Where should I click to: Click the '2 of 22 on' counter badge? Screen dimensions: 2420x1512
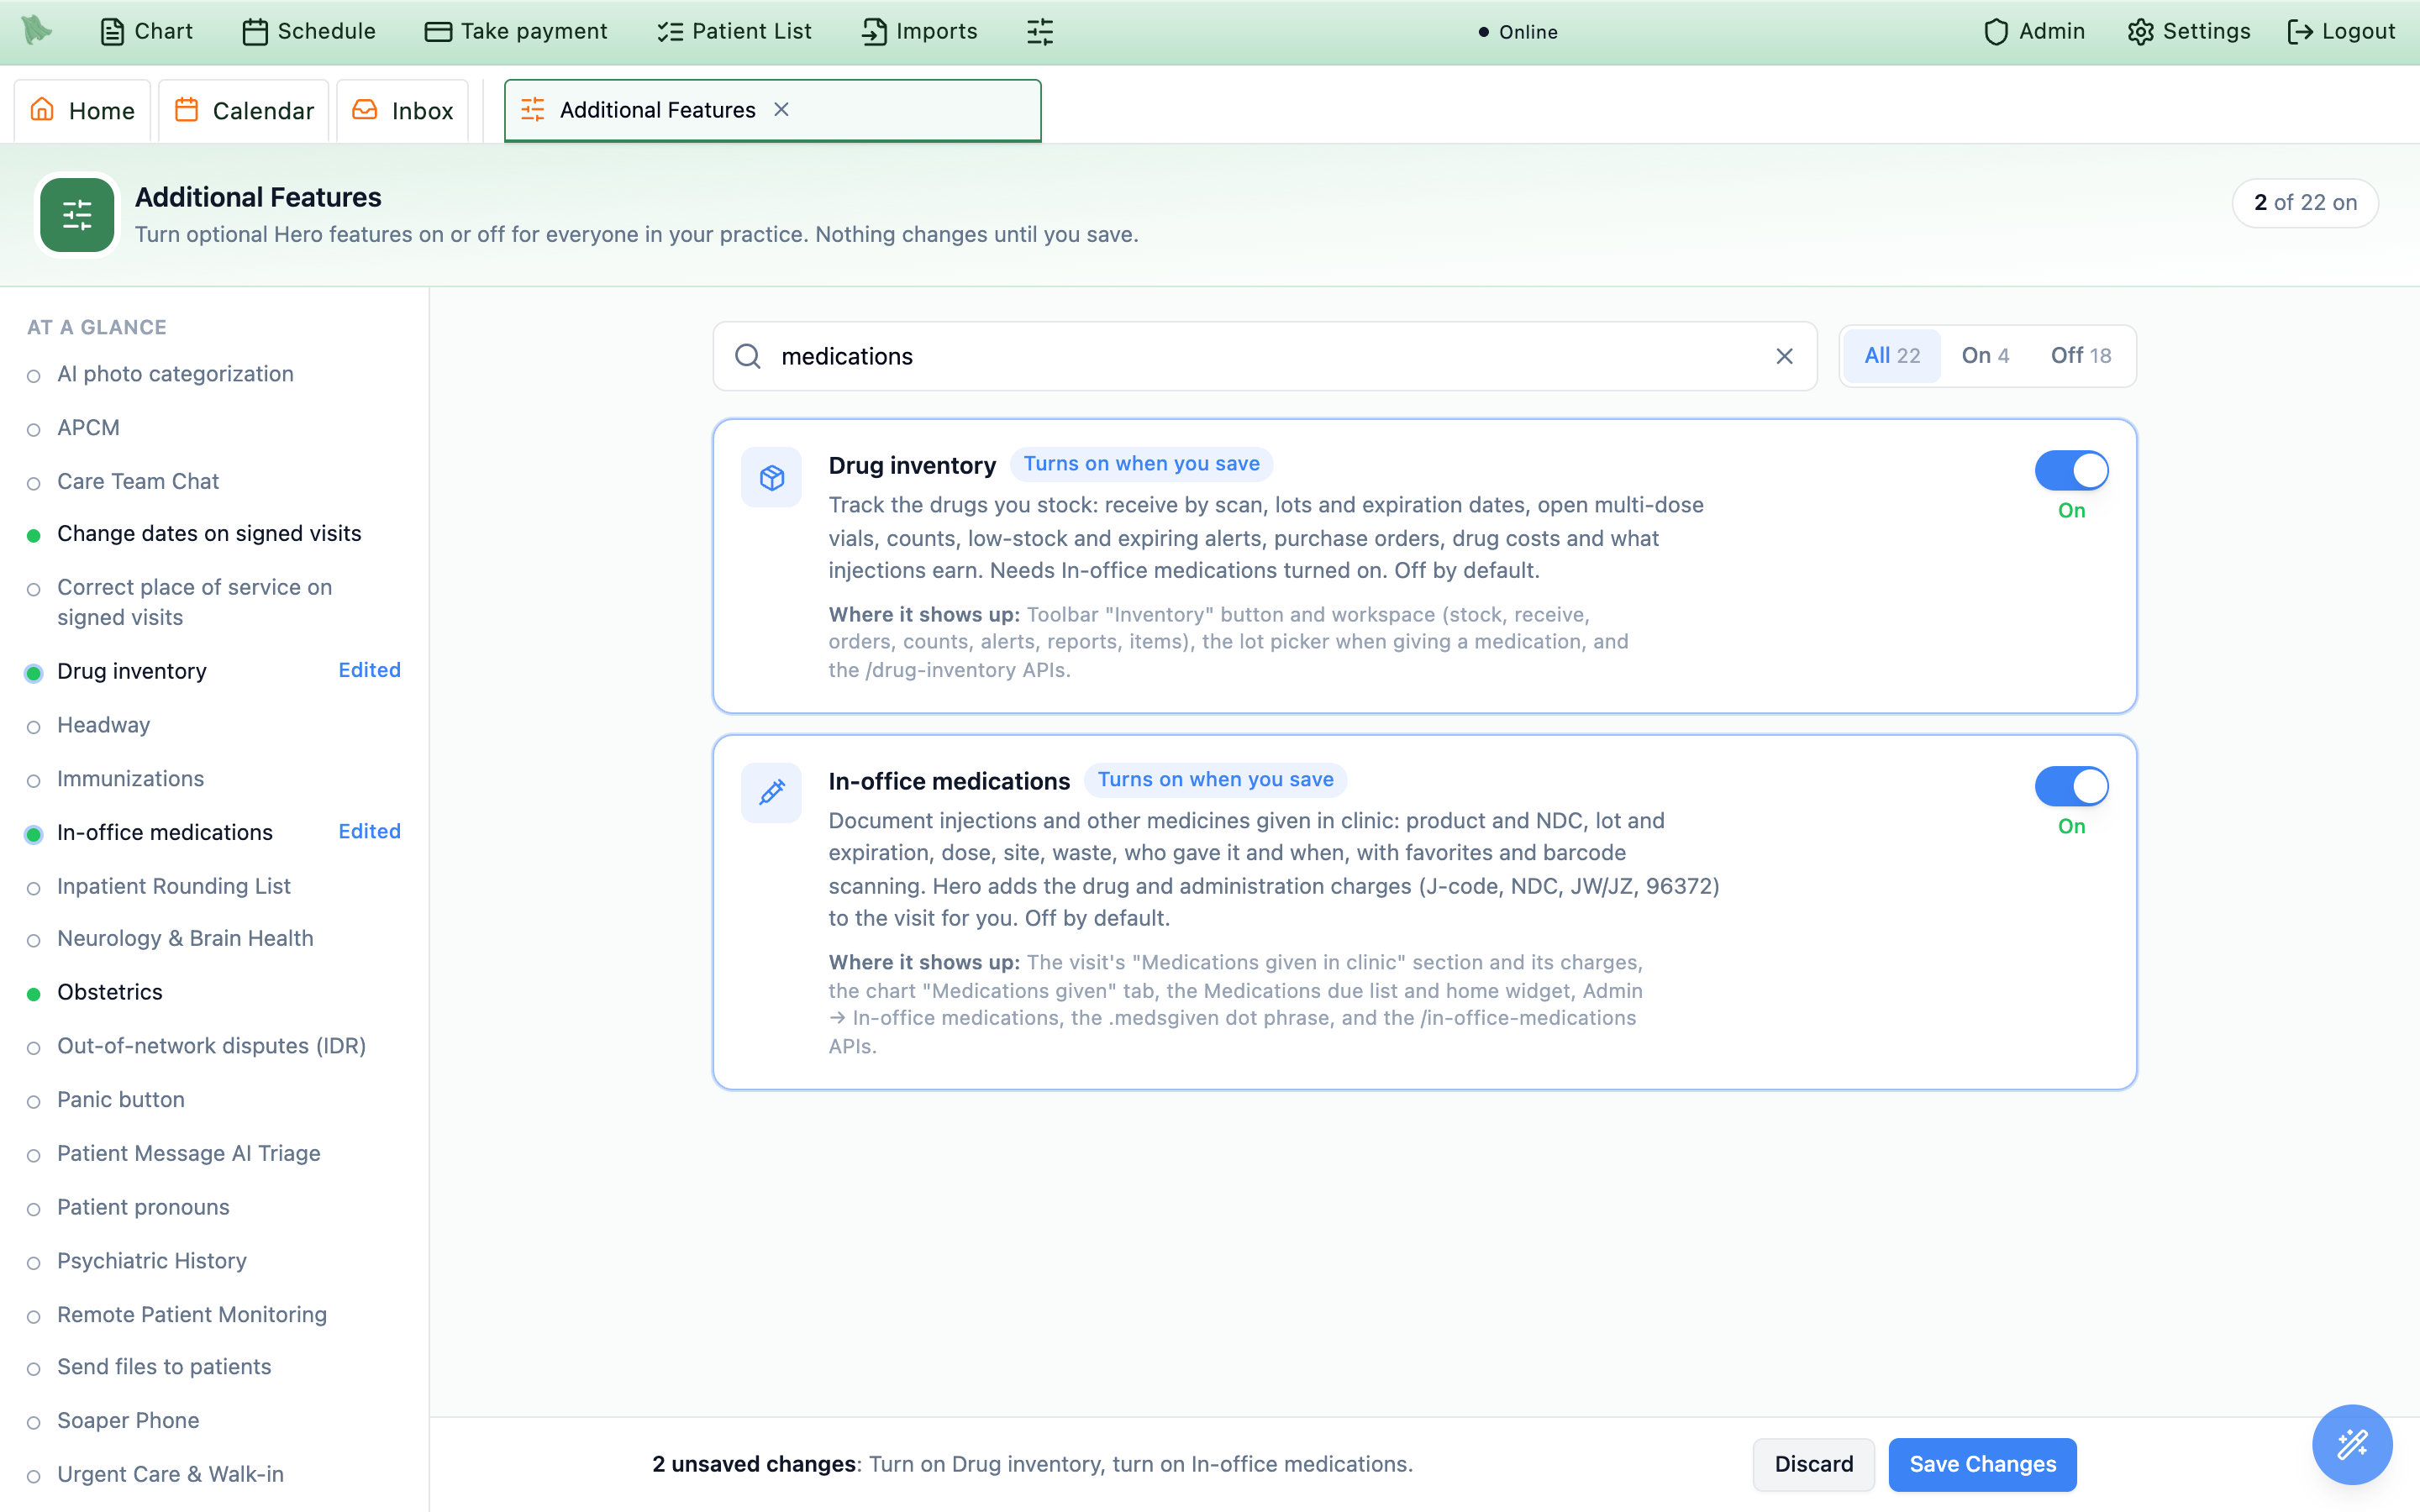(2305, 203)
